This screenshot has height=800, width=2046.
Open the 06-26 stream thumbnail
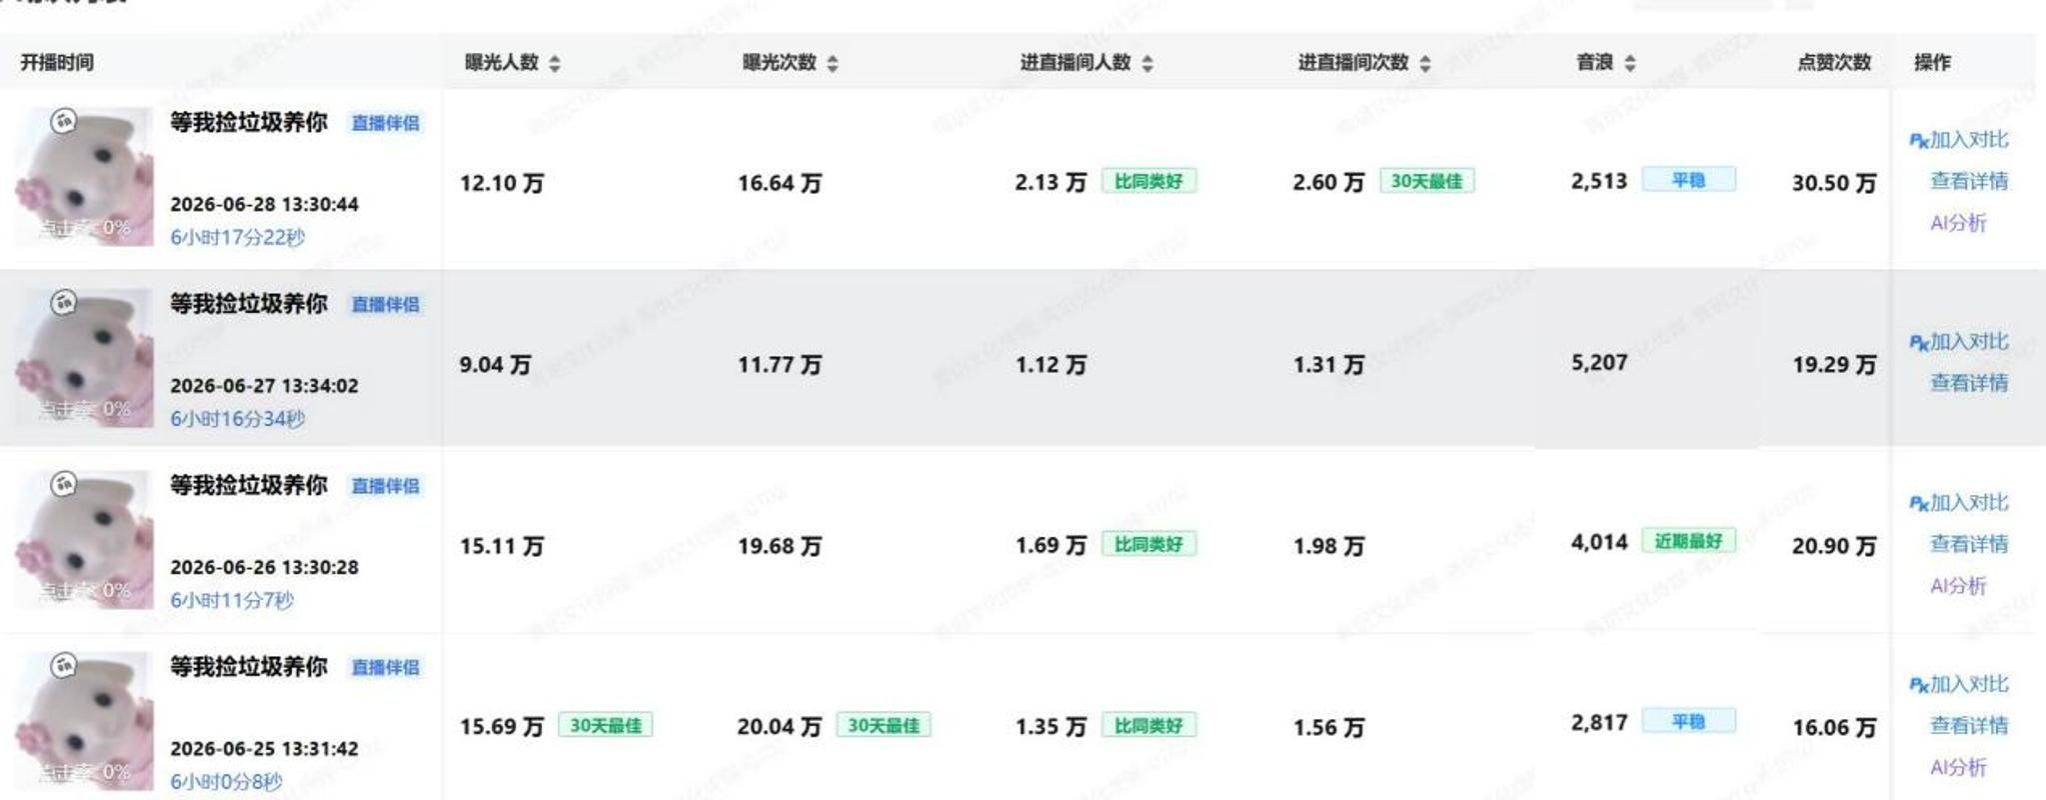click(85, 540)
